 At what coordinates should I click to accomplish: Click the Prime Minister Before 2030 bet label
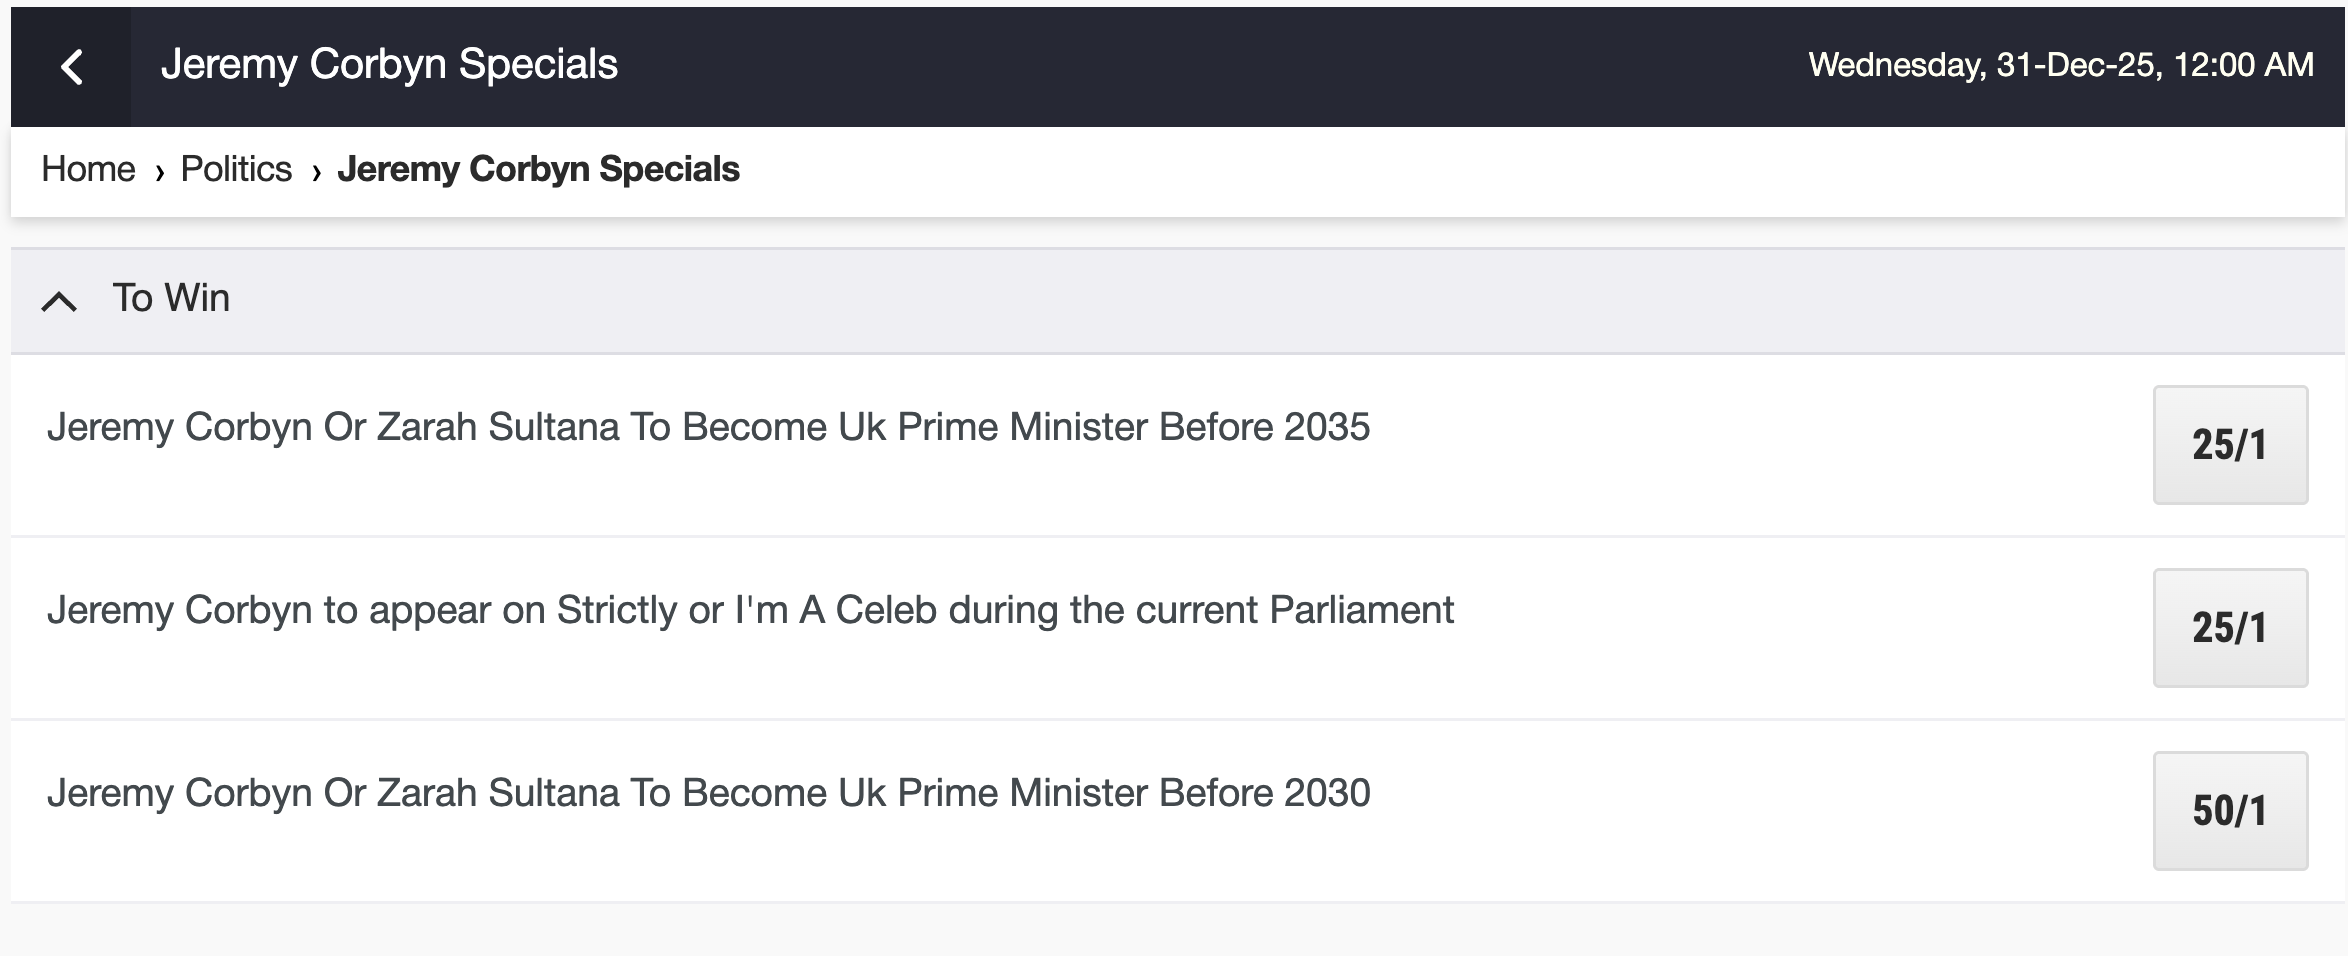coord(708,793)
